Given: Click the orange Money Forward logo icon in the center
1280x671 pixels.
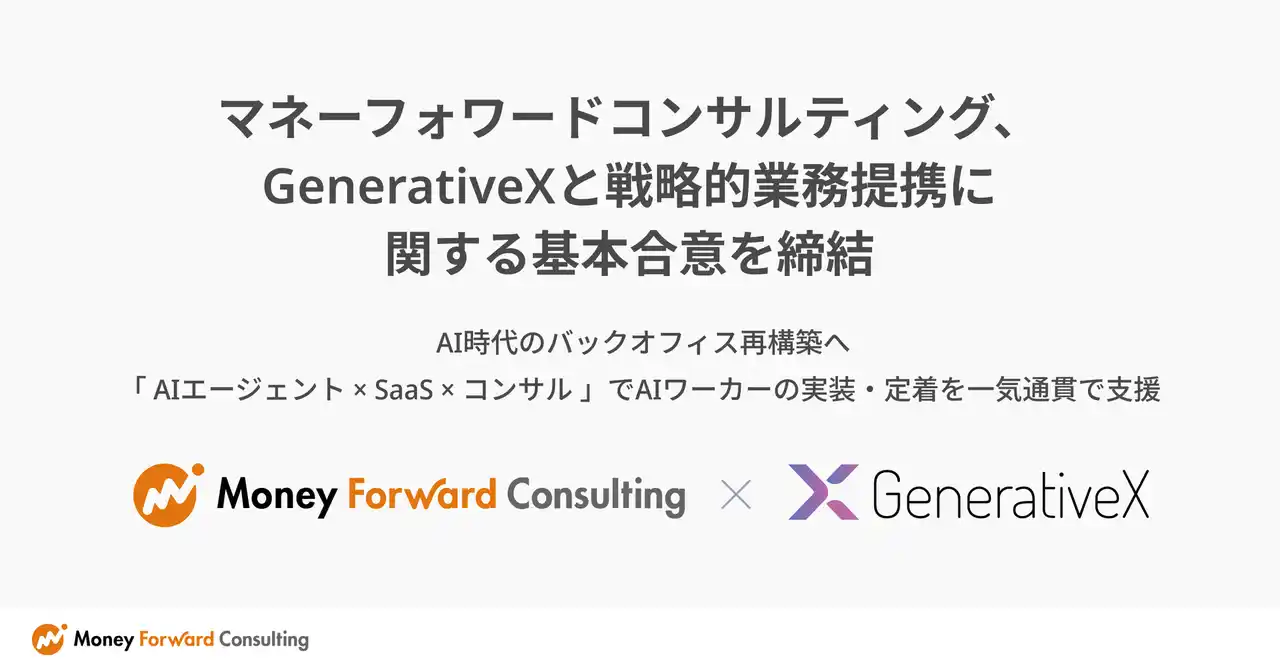Looking at the screenshot, I should pos(168,494).
